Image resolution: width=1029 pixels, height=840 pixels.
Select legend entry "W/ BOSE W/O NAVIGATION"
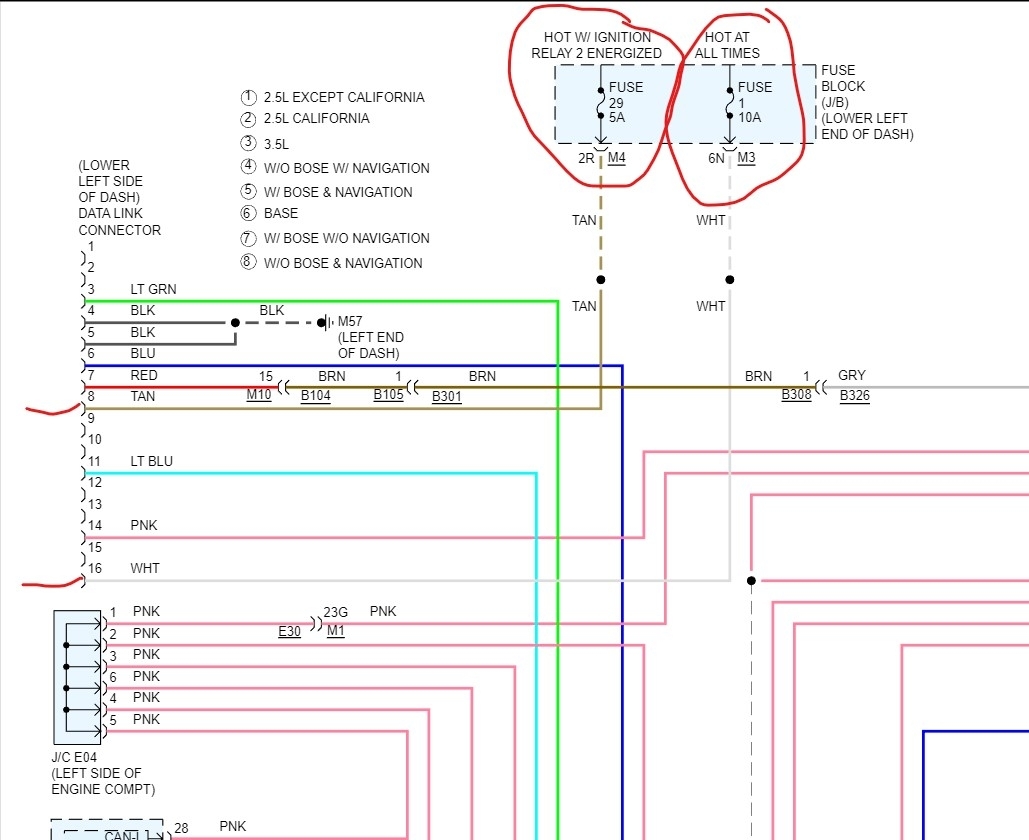click(335, 238)
